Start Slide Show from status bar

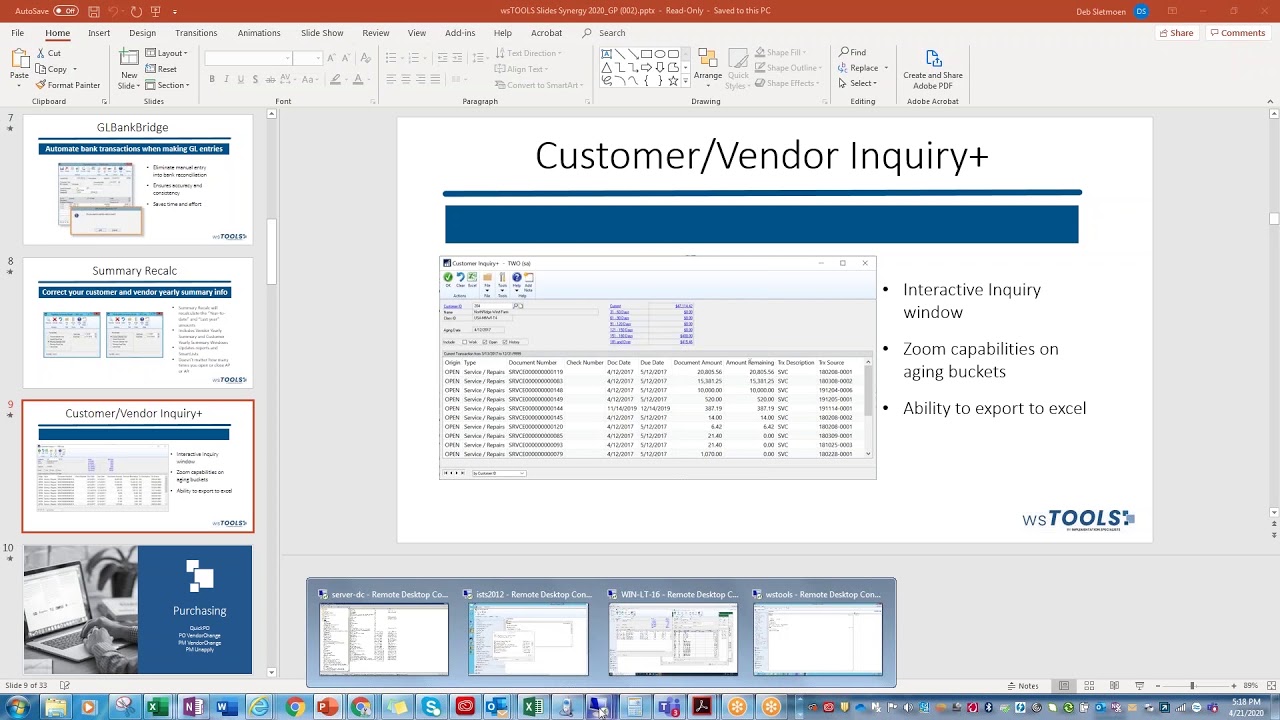click(x=1139, y=686)
